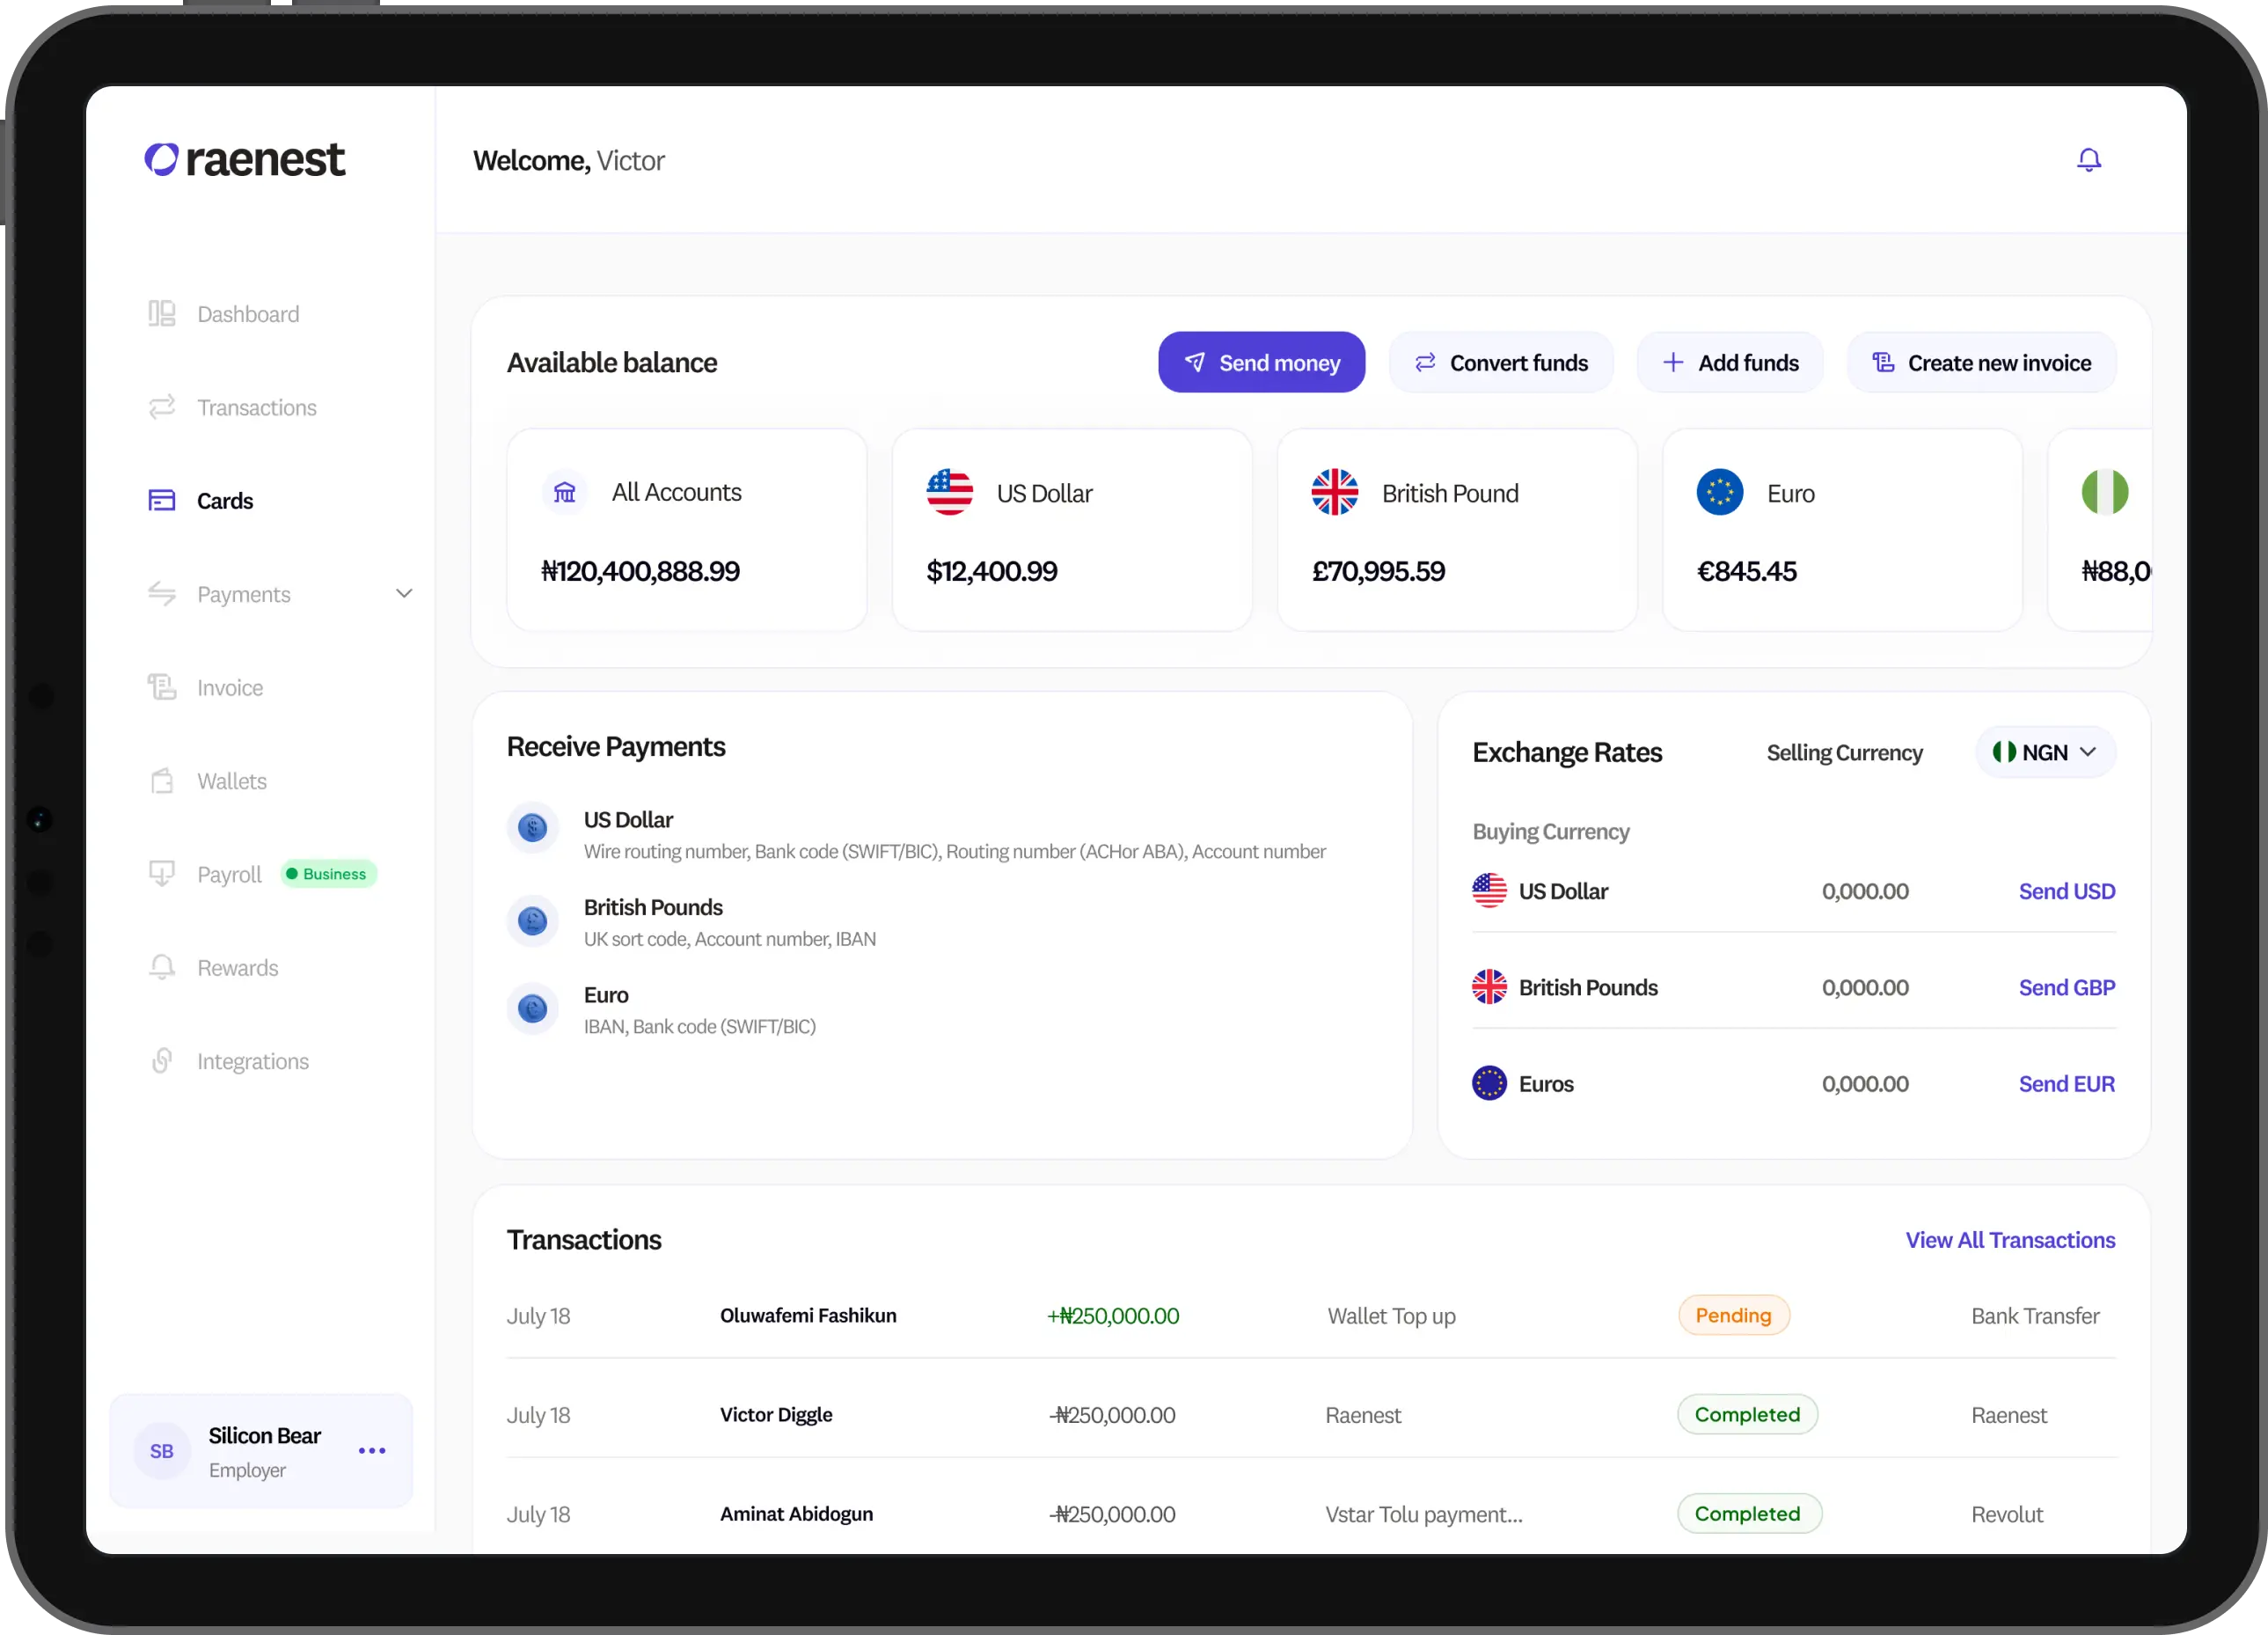Select the British Pound balance card

[x=1457, y=530]
